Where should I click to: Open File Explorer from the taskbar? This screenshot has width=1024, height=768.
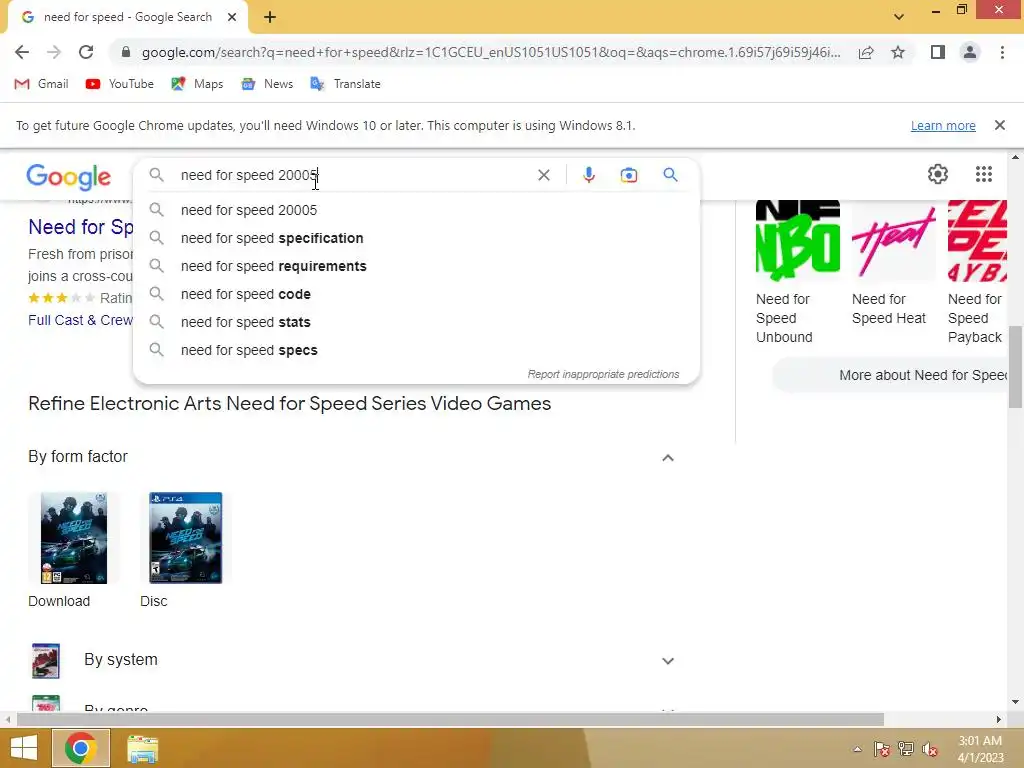pos(142,749)
